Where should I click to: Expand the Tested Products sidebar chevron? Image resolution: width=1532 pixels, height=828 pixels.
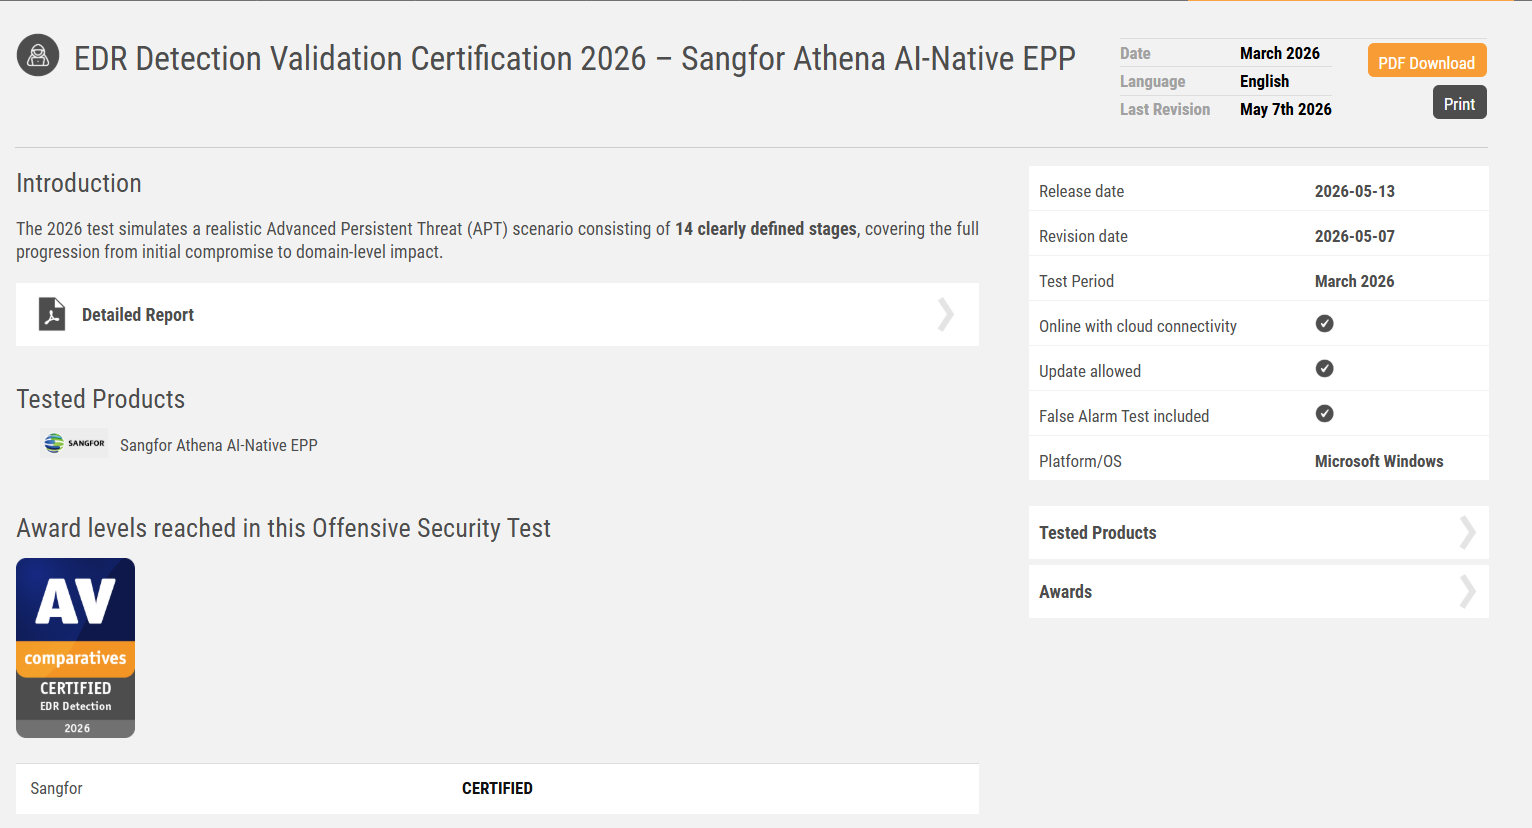[x=1467, y=532]
